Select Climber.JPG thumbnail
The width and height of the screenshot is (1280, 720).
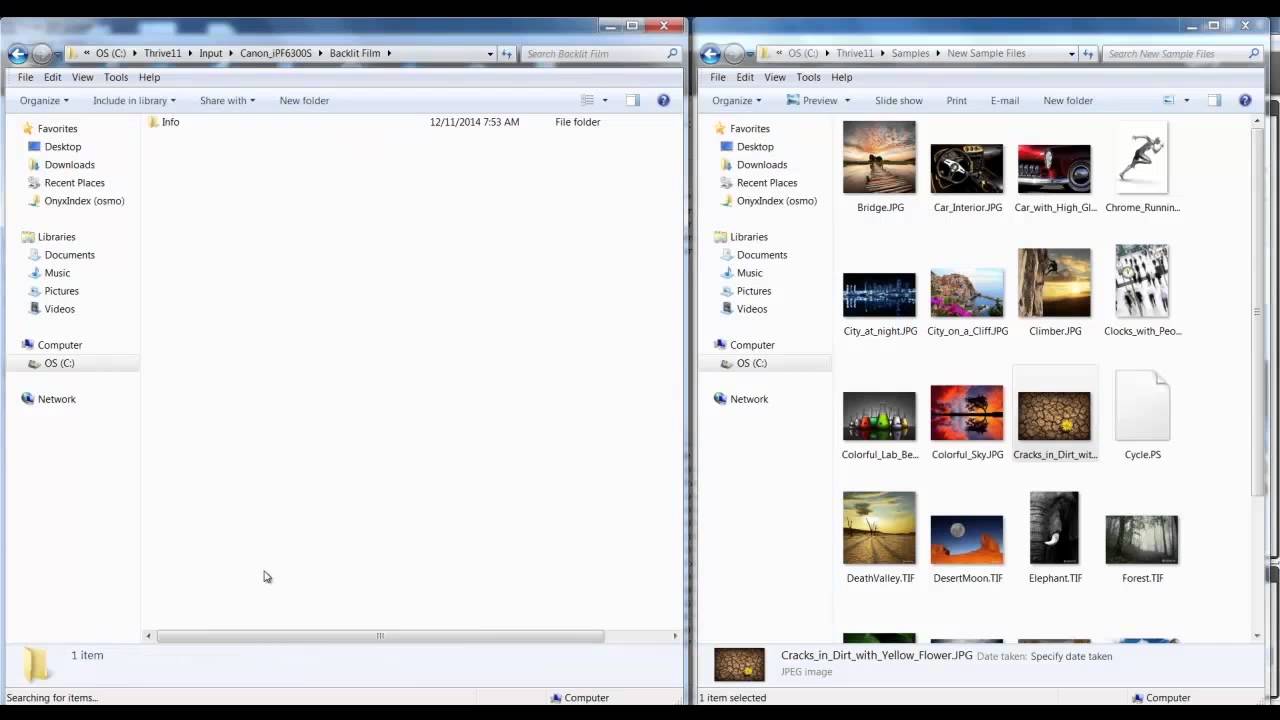pos(1054,283)
